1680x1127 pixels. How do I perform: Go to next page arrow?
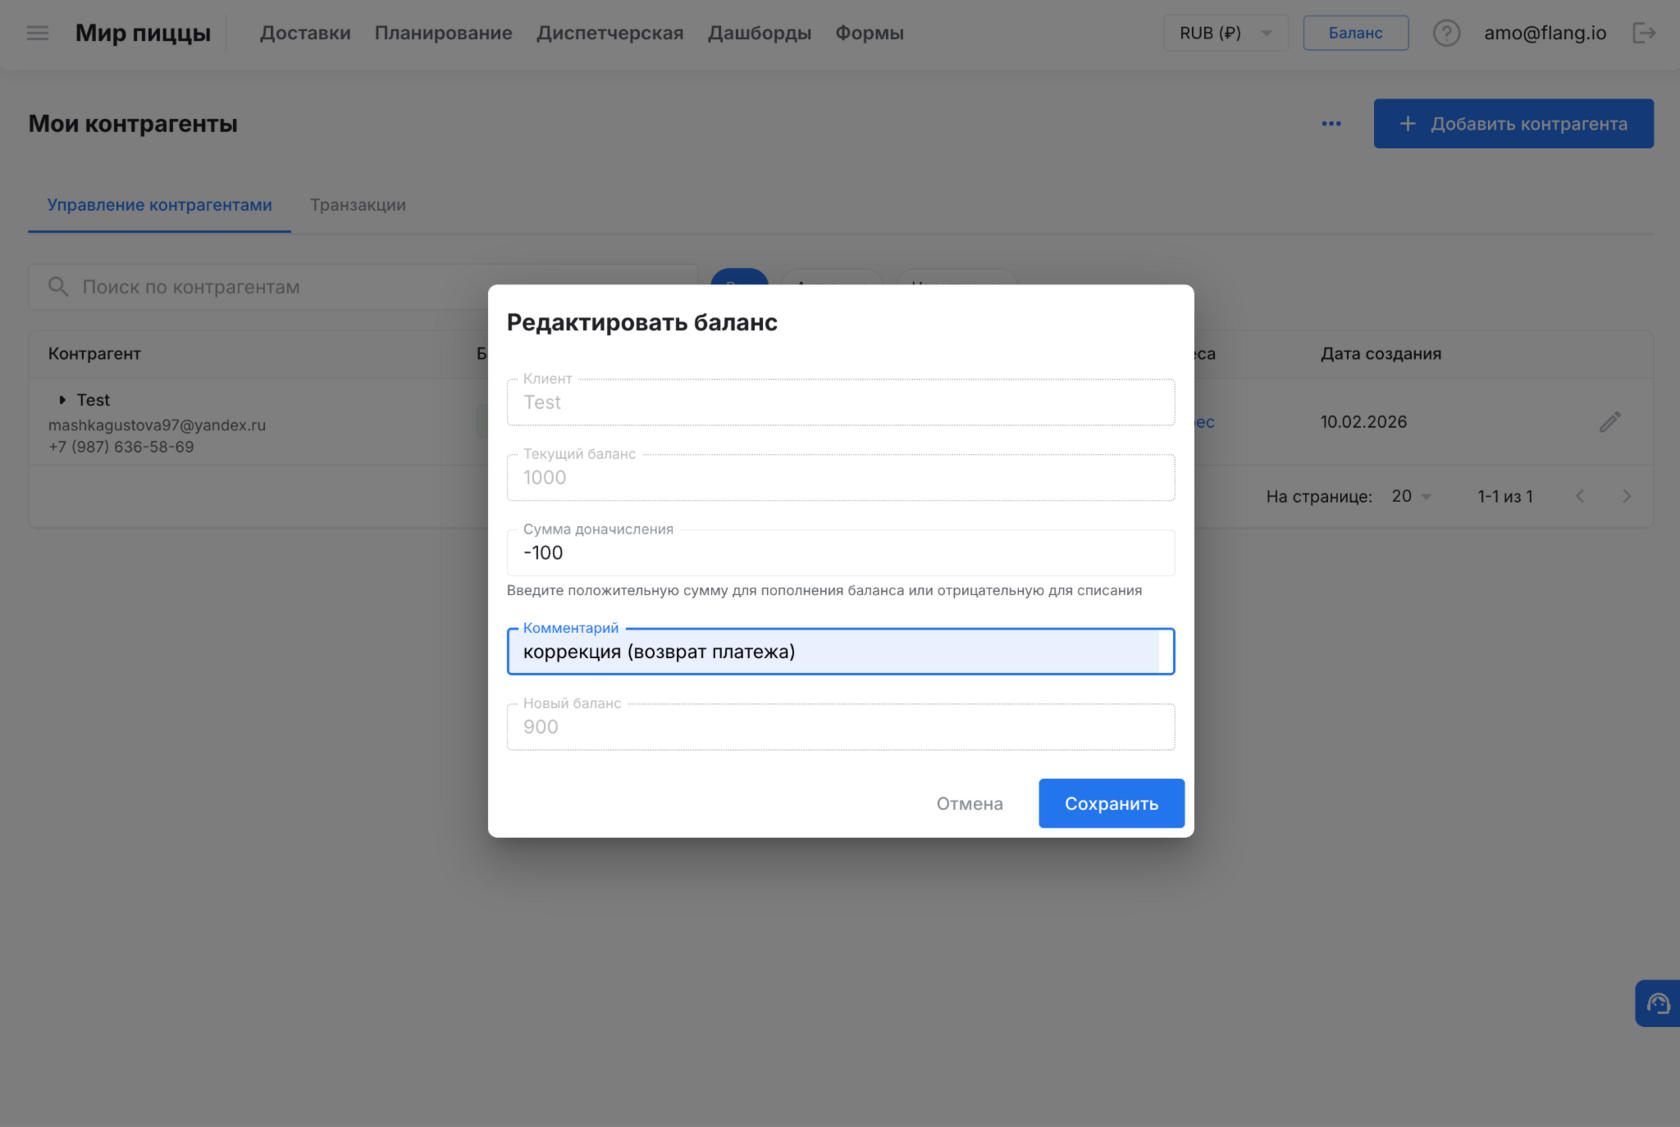[x=1626, y=496]
